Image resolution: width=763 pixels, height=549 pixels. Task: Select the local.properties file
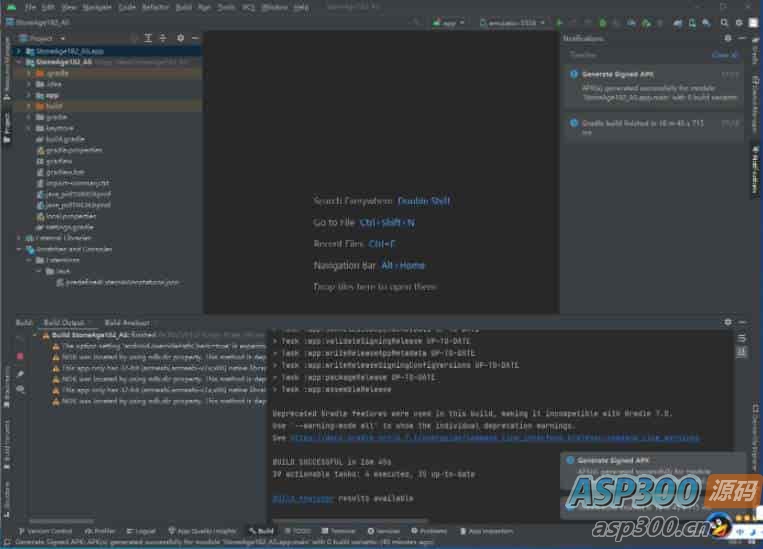click(x=70, y=215)
